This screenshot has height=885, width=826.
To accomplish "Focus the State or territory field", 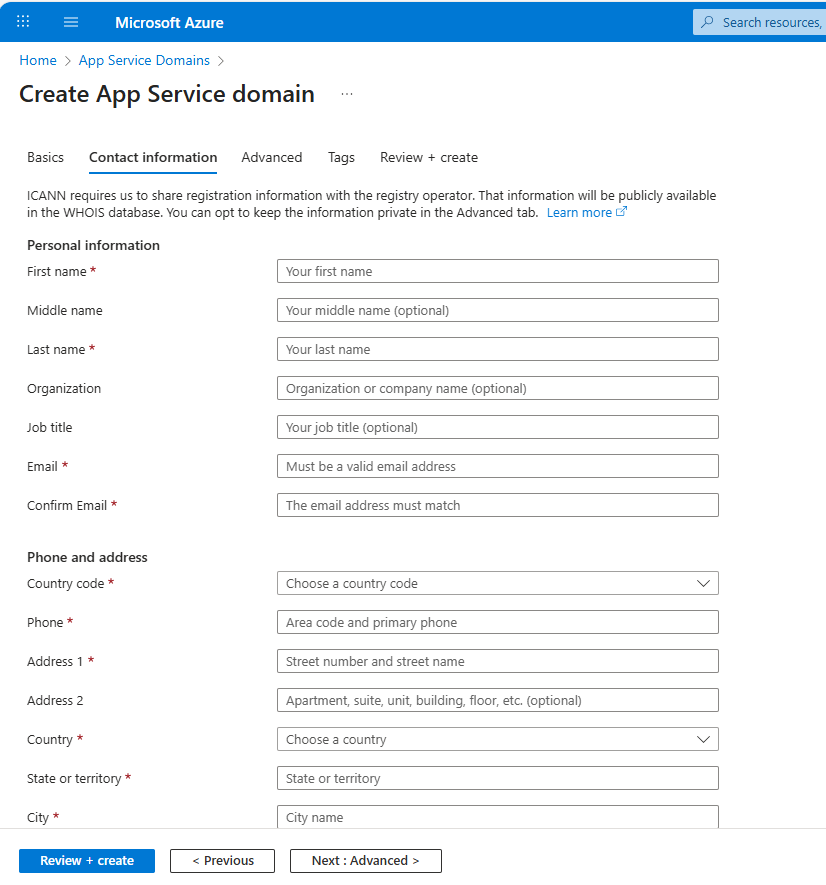I will (497, 778).
